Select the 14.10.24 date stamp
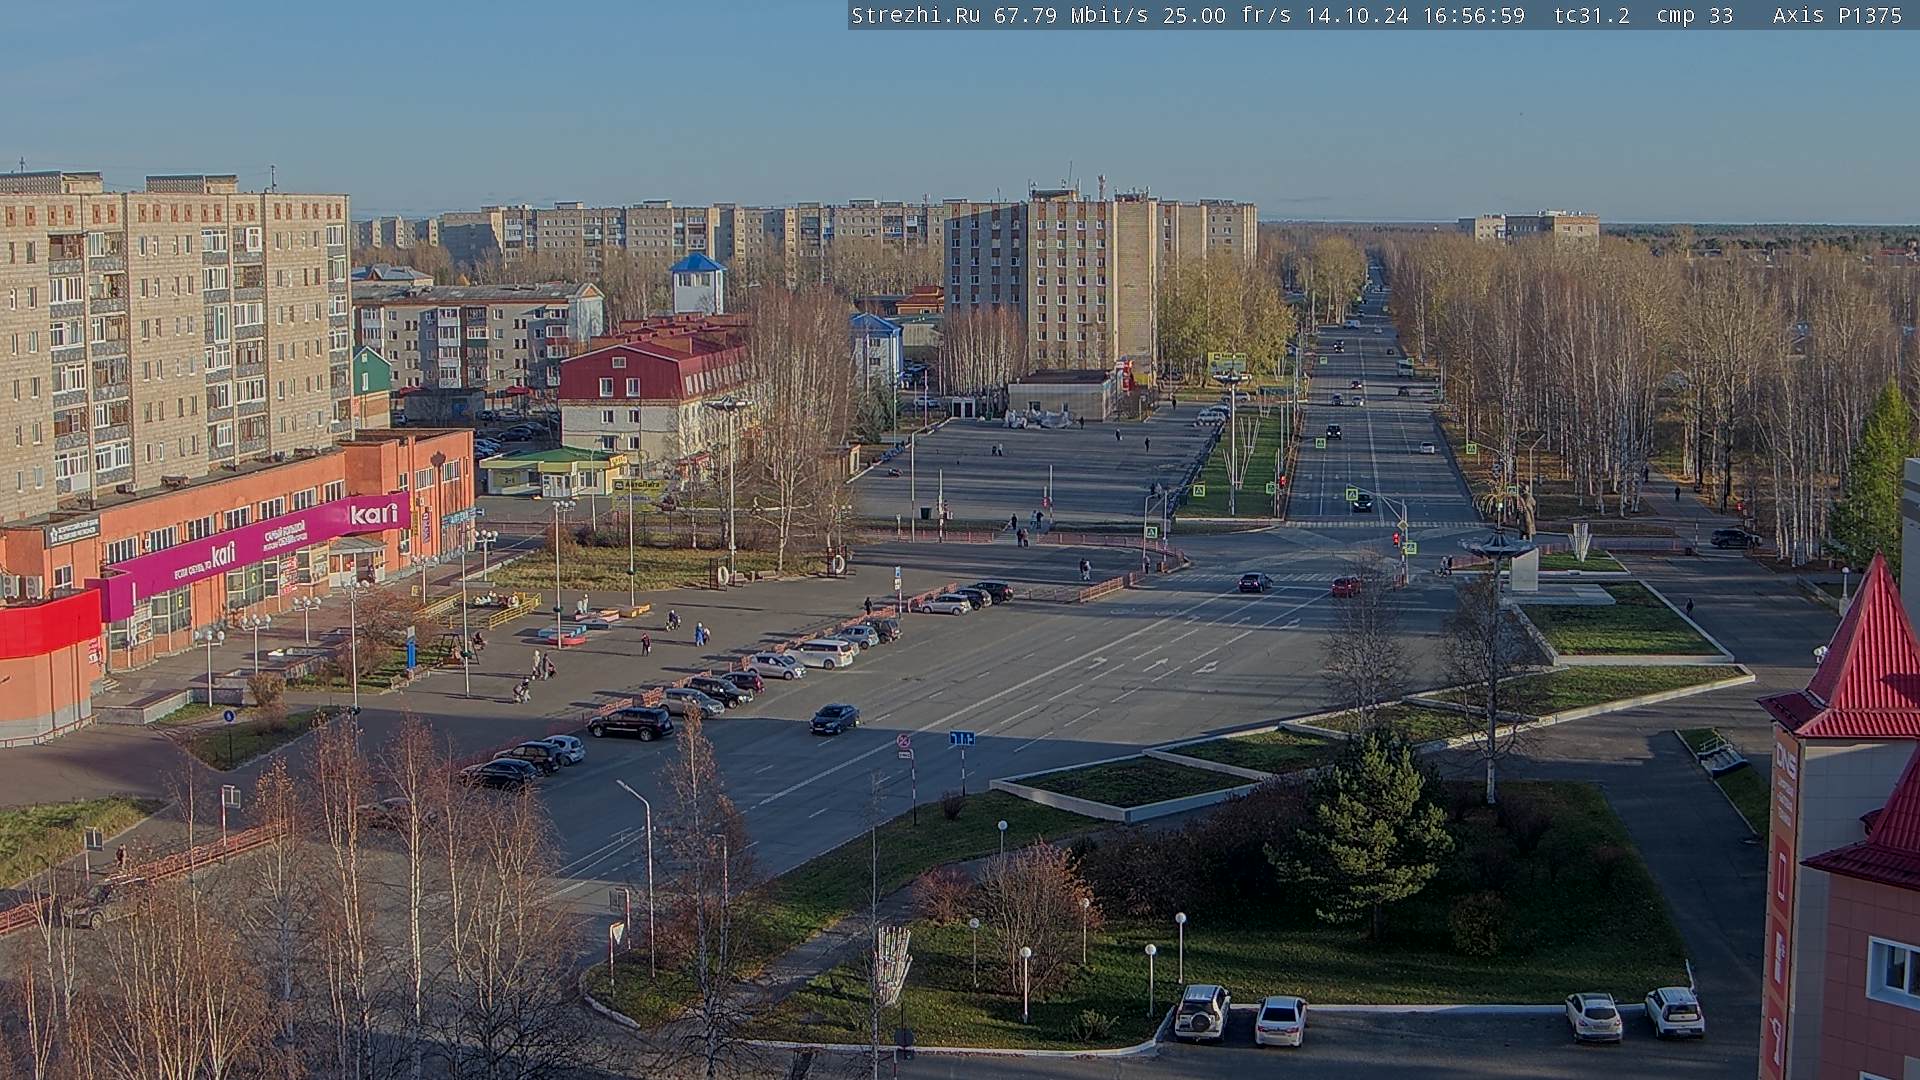This screenshot has width=1920, height=1080. [1356, 15]
